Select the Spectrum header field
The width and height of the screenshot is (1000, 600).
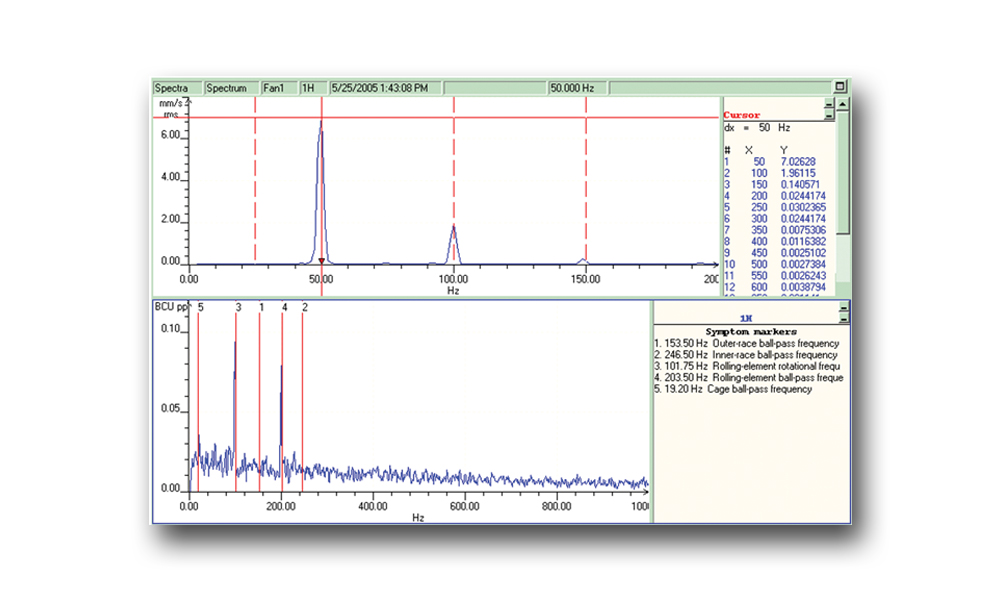(232, 88)
